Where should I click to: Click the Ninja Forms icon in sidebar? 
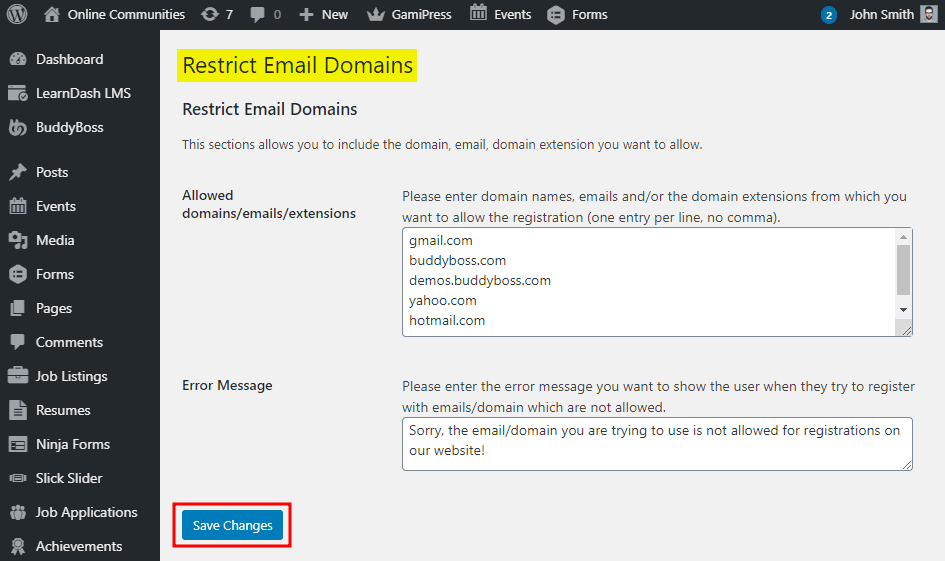coord(18,444)
